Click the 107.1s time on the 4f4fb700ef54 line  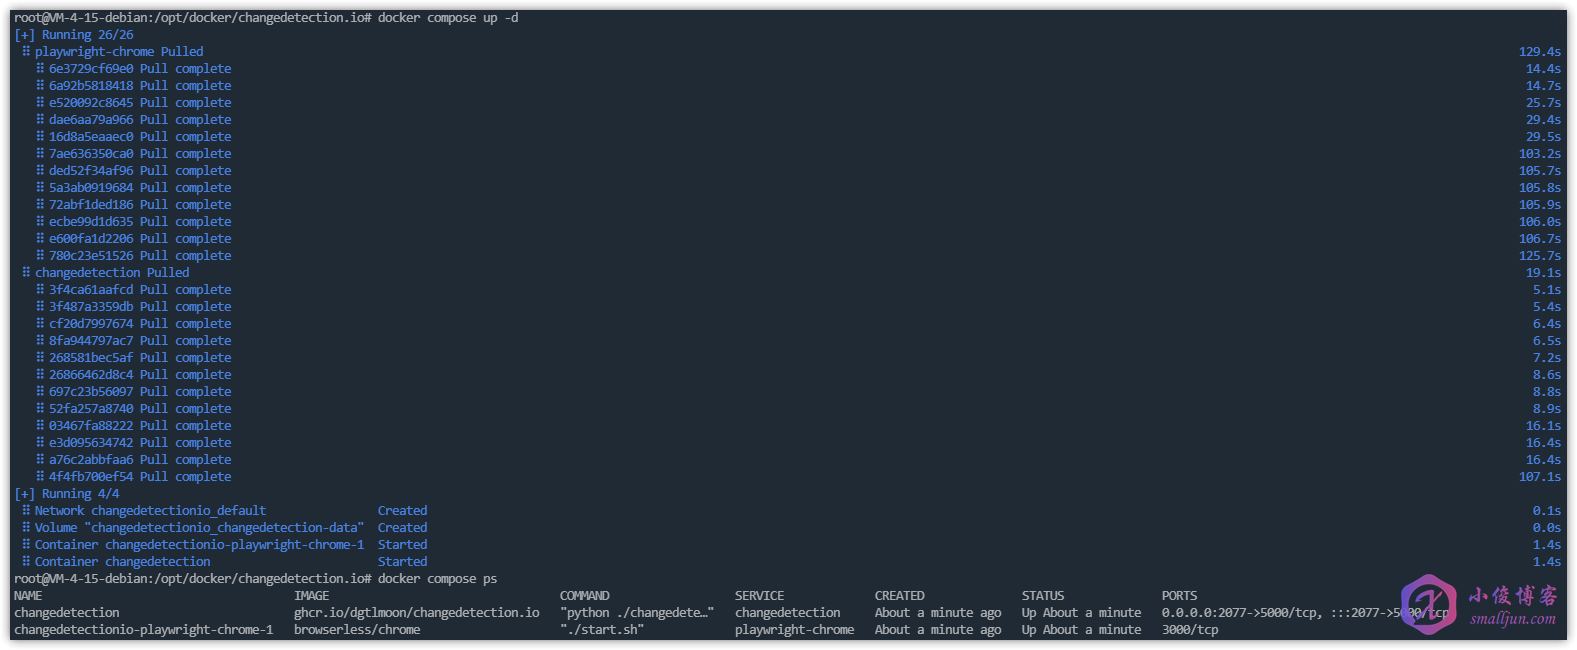(1540, 477)
